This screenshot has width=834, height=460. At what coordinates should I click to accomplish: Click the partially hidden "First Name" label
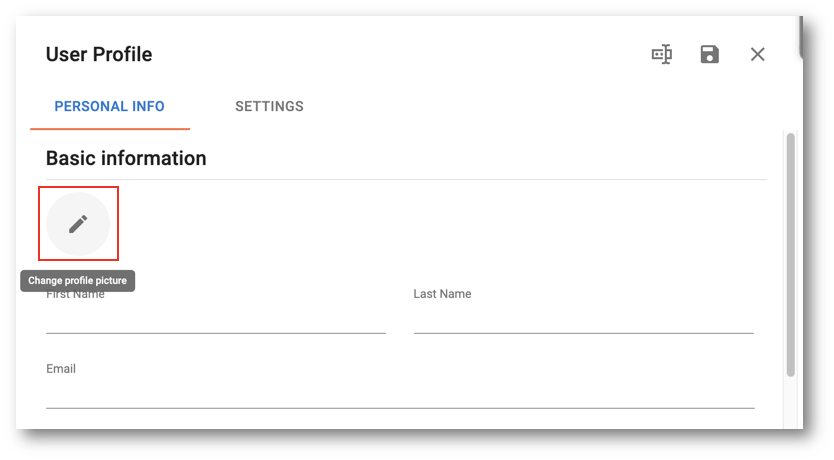pyautogui.click(x=76, y=295)
